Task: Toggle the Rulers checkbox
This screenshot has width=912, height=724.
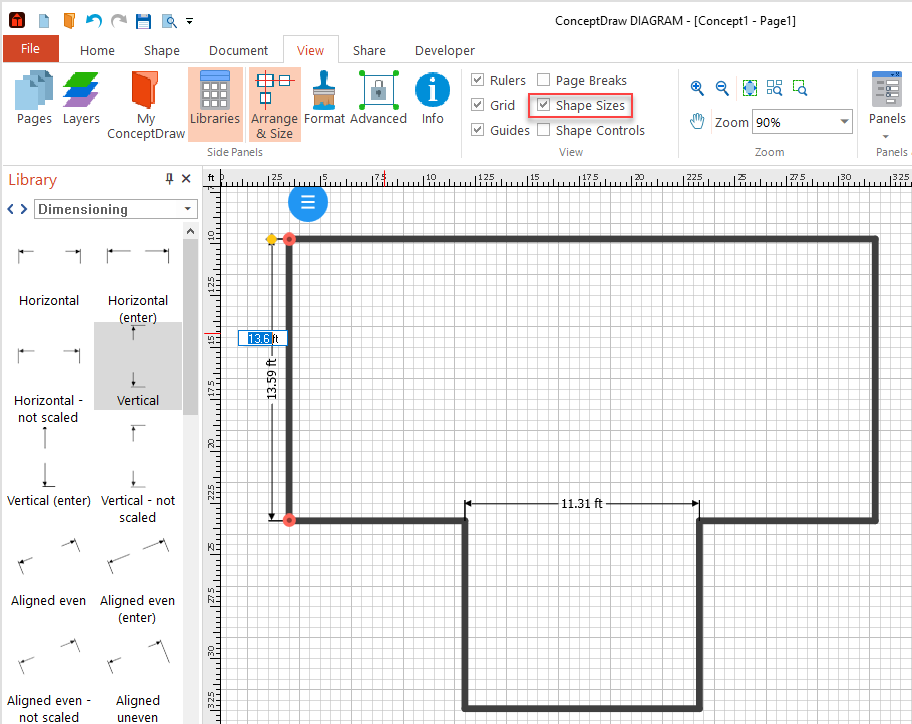Action: point(478,80)
